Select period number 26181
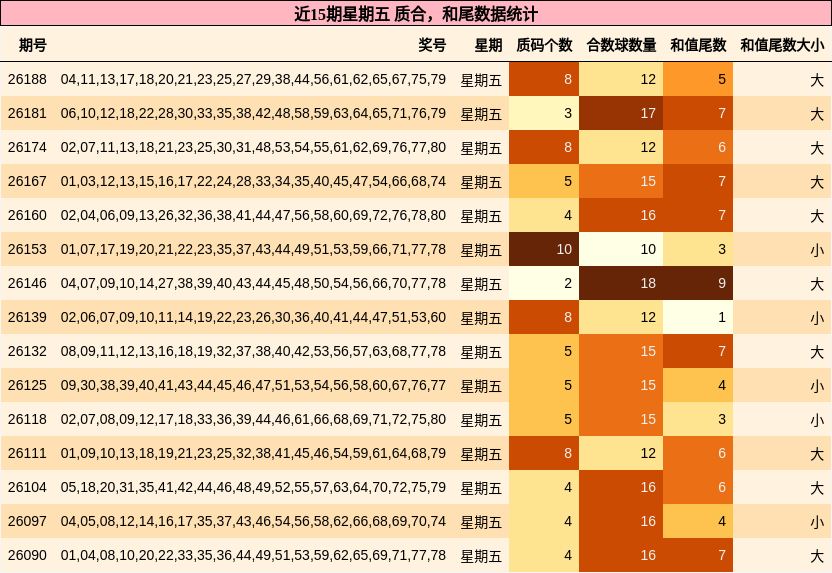Image resolution: width=832 pixels, height=573 pixels. tap(27, 114)
